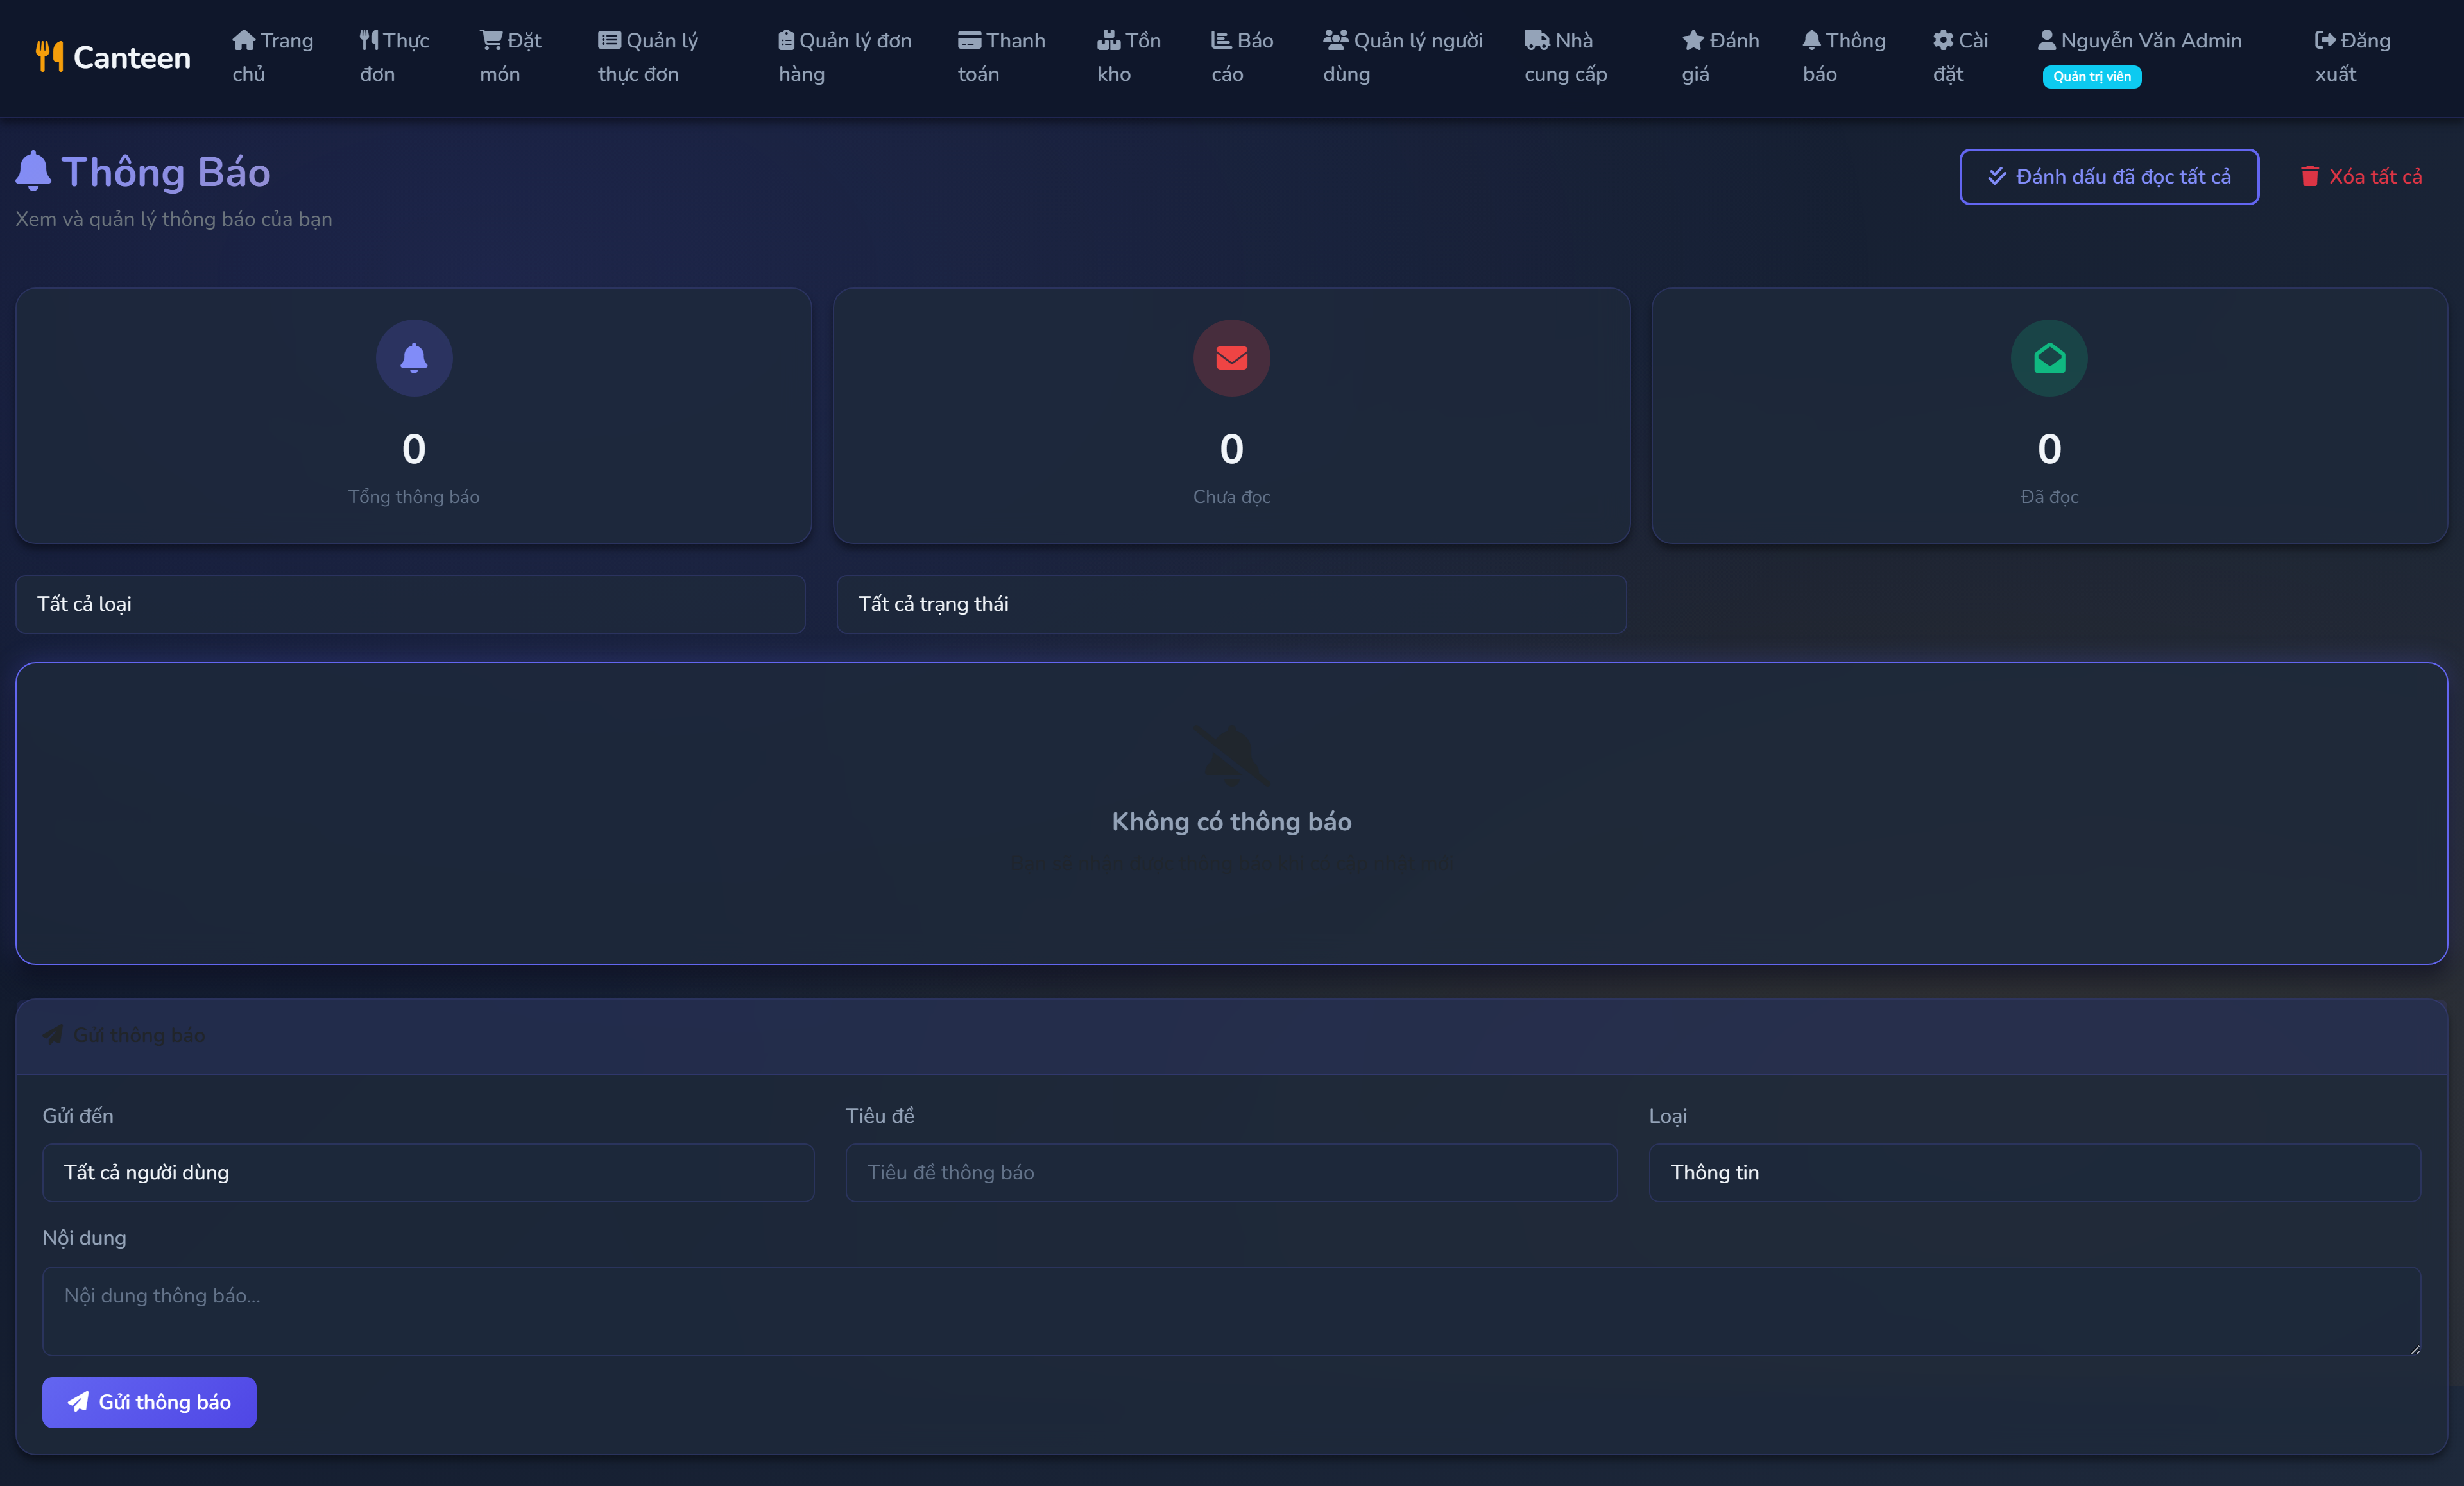Go to Thực đơn menu page
2464x1486 pixels.
[394, 57]
